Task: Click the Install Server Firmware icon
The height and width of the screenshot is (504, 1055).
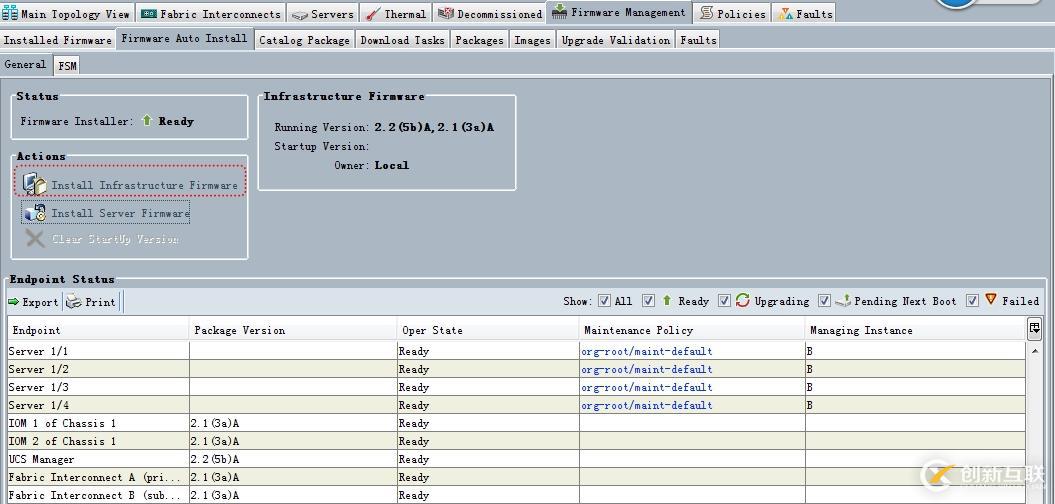Action: click(35, 212)
